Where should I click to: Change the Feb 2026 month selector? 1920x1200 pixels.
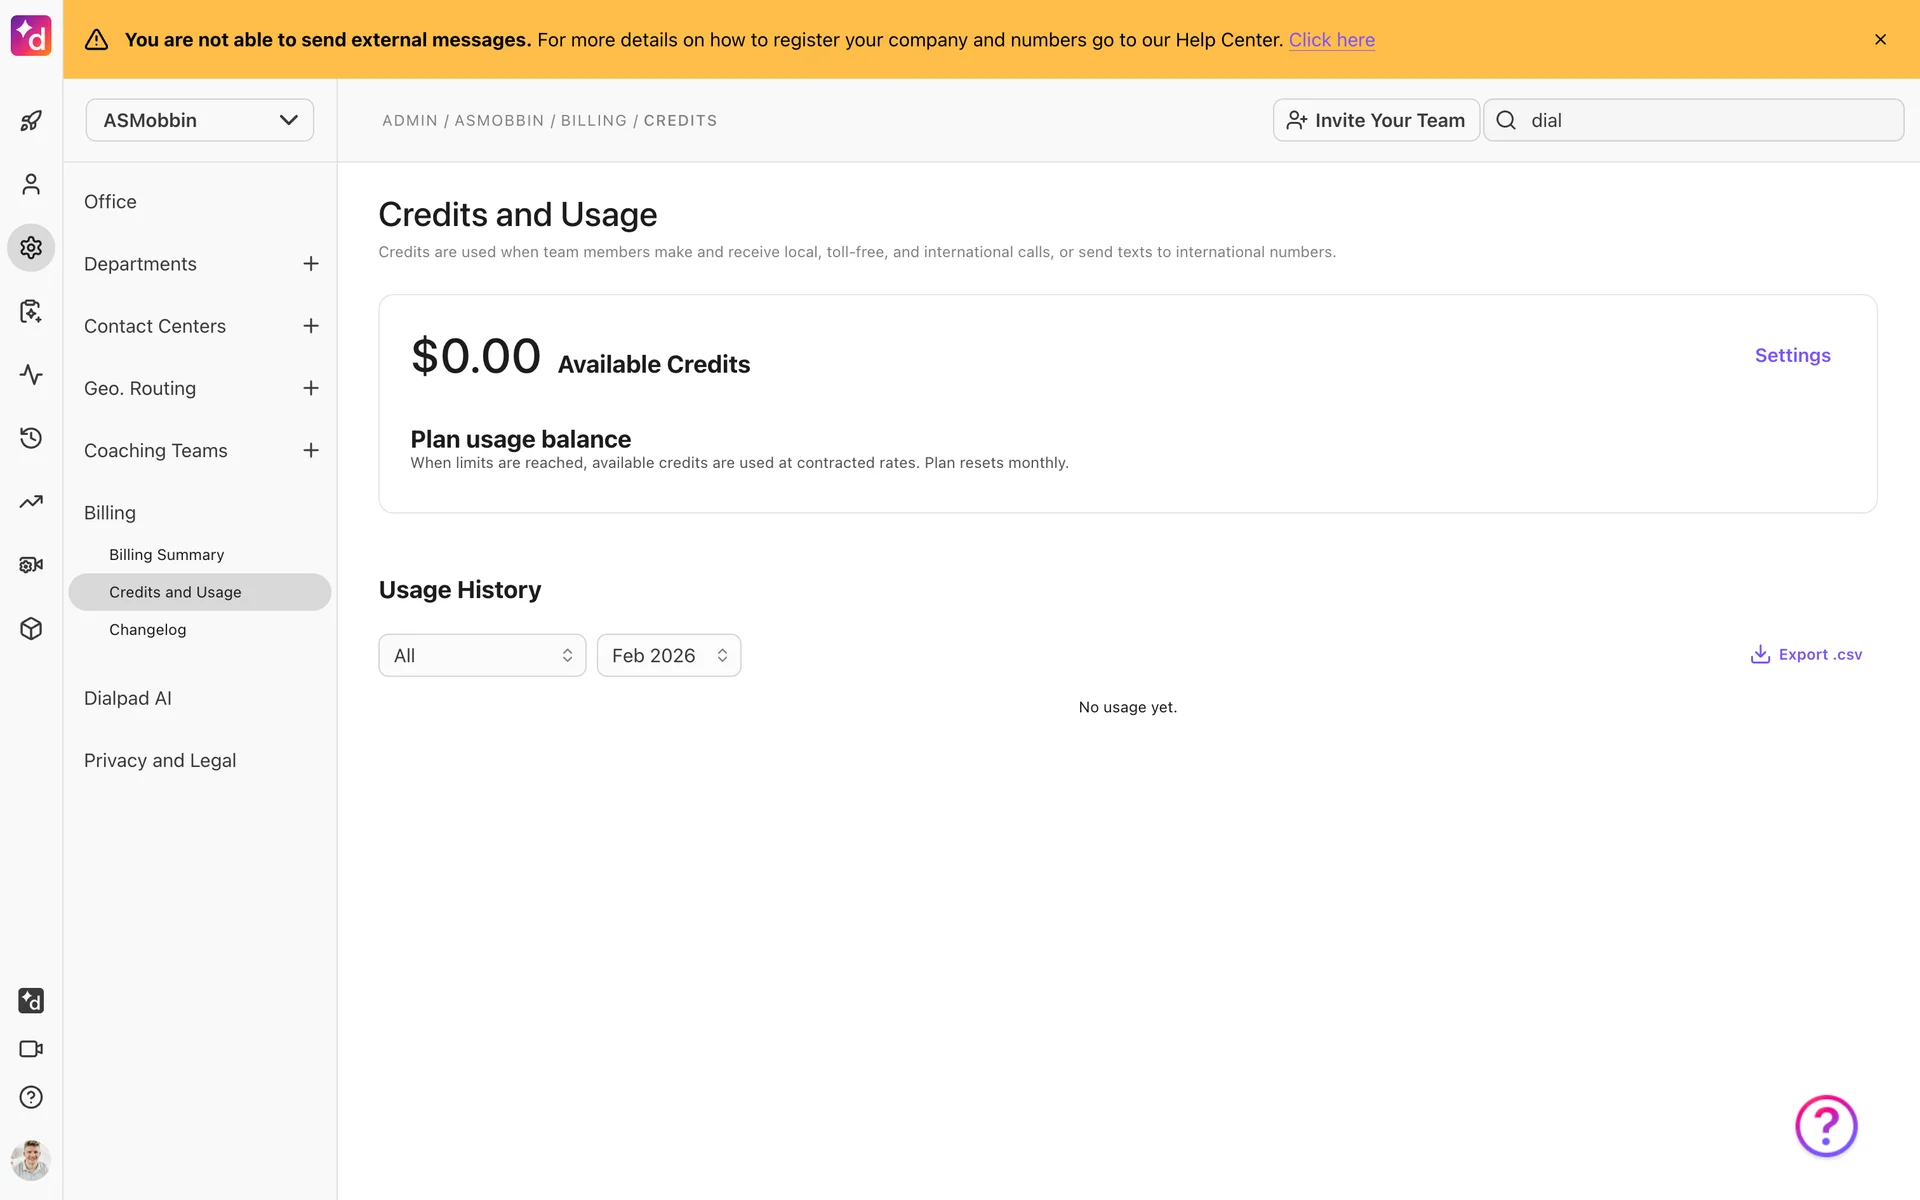click(668, 655)
